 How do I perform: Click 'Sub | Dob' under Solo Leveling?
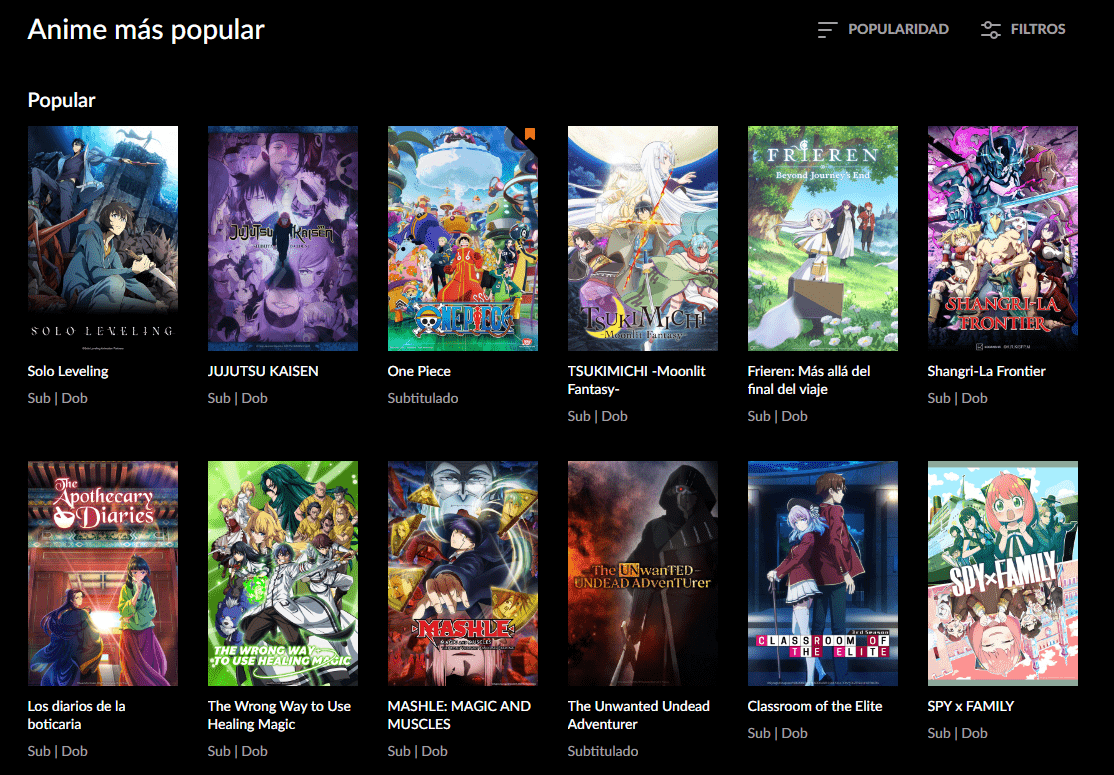(x=58, y=398)
